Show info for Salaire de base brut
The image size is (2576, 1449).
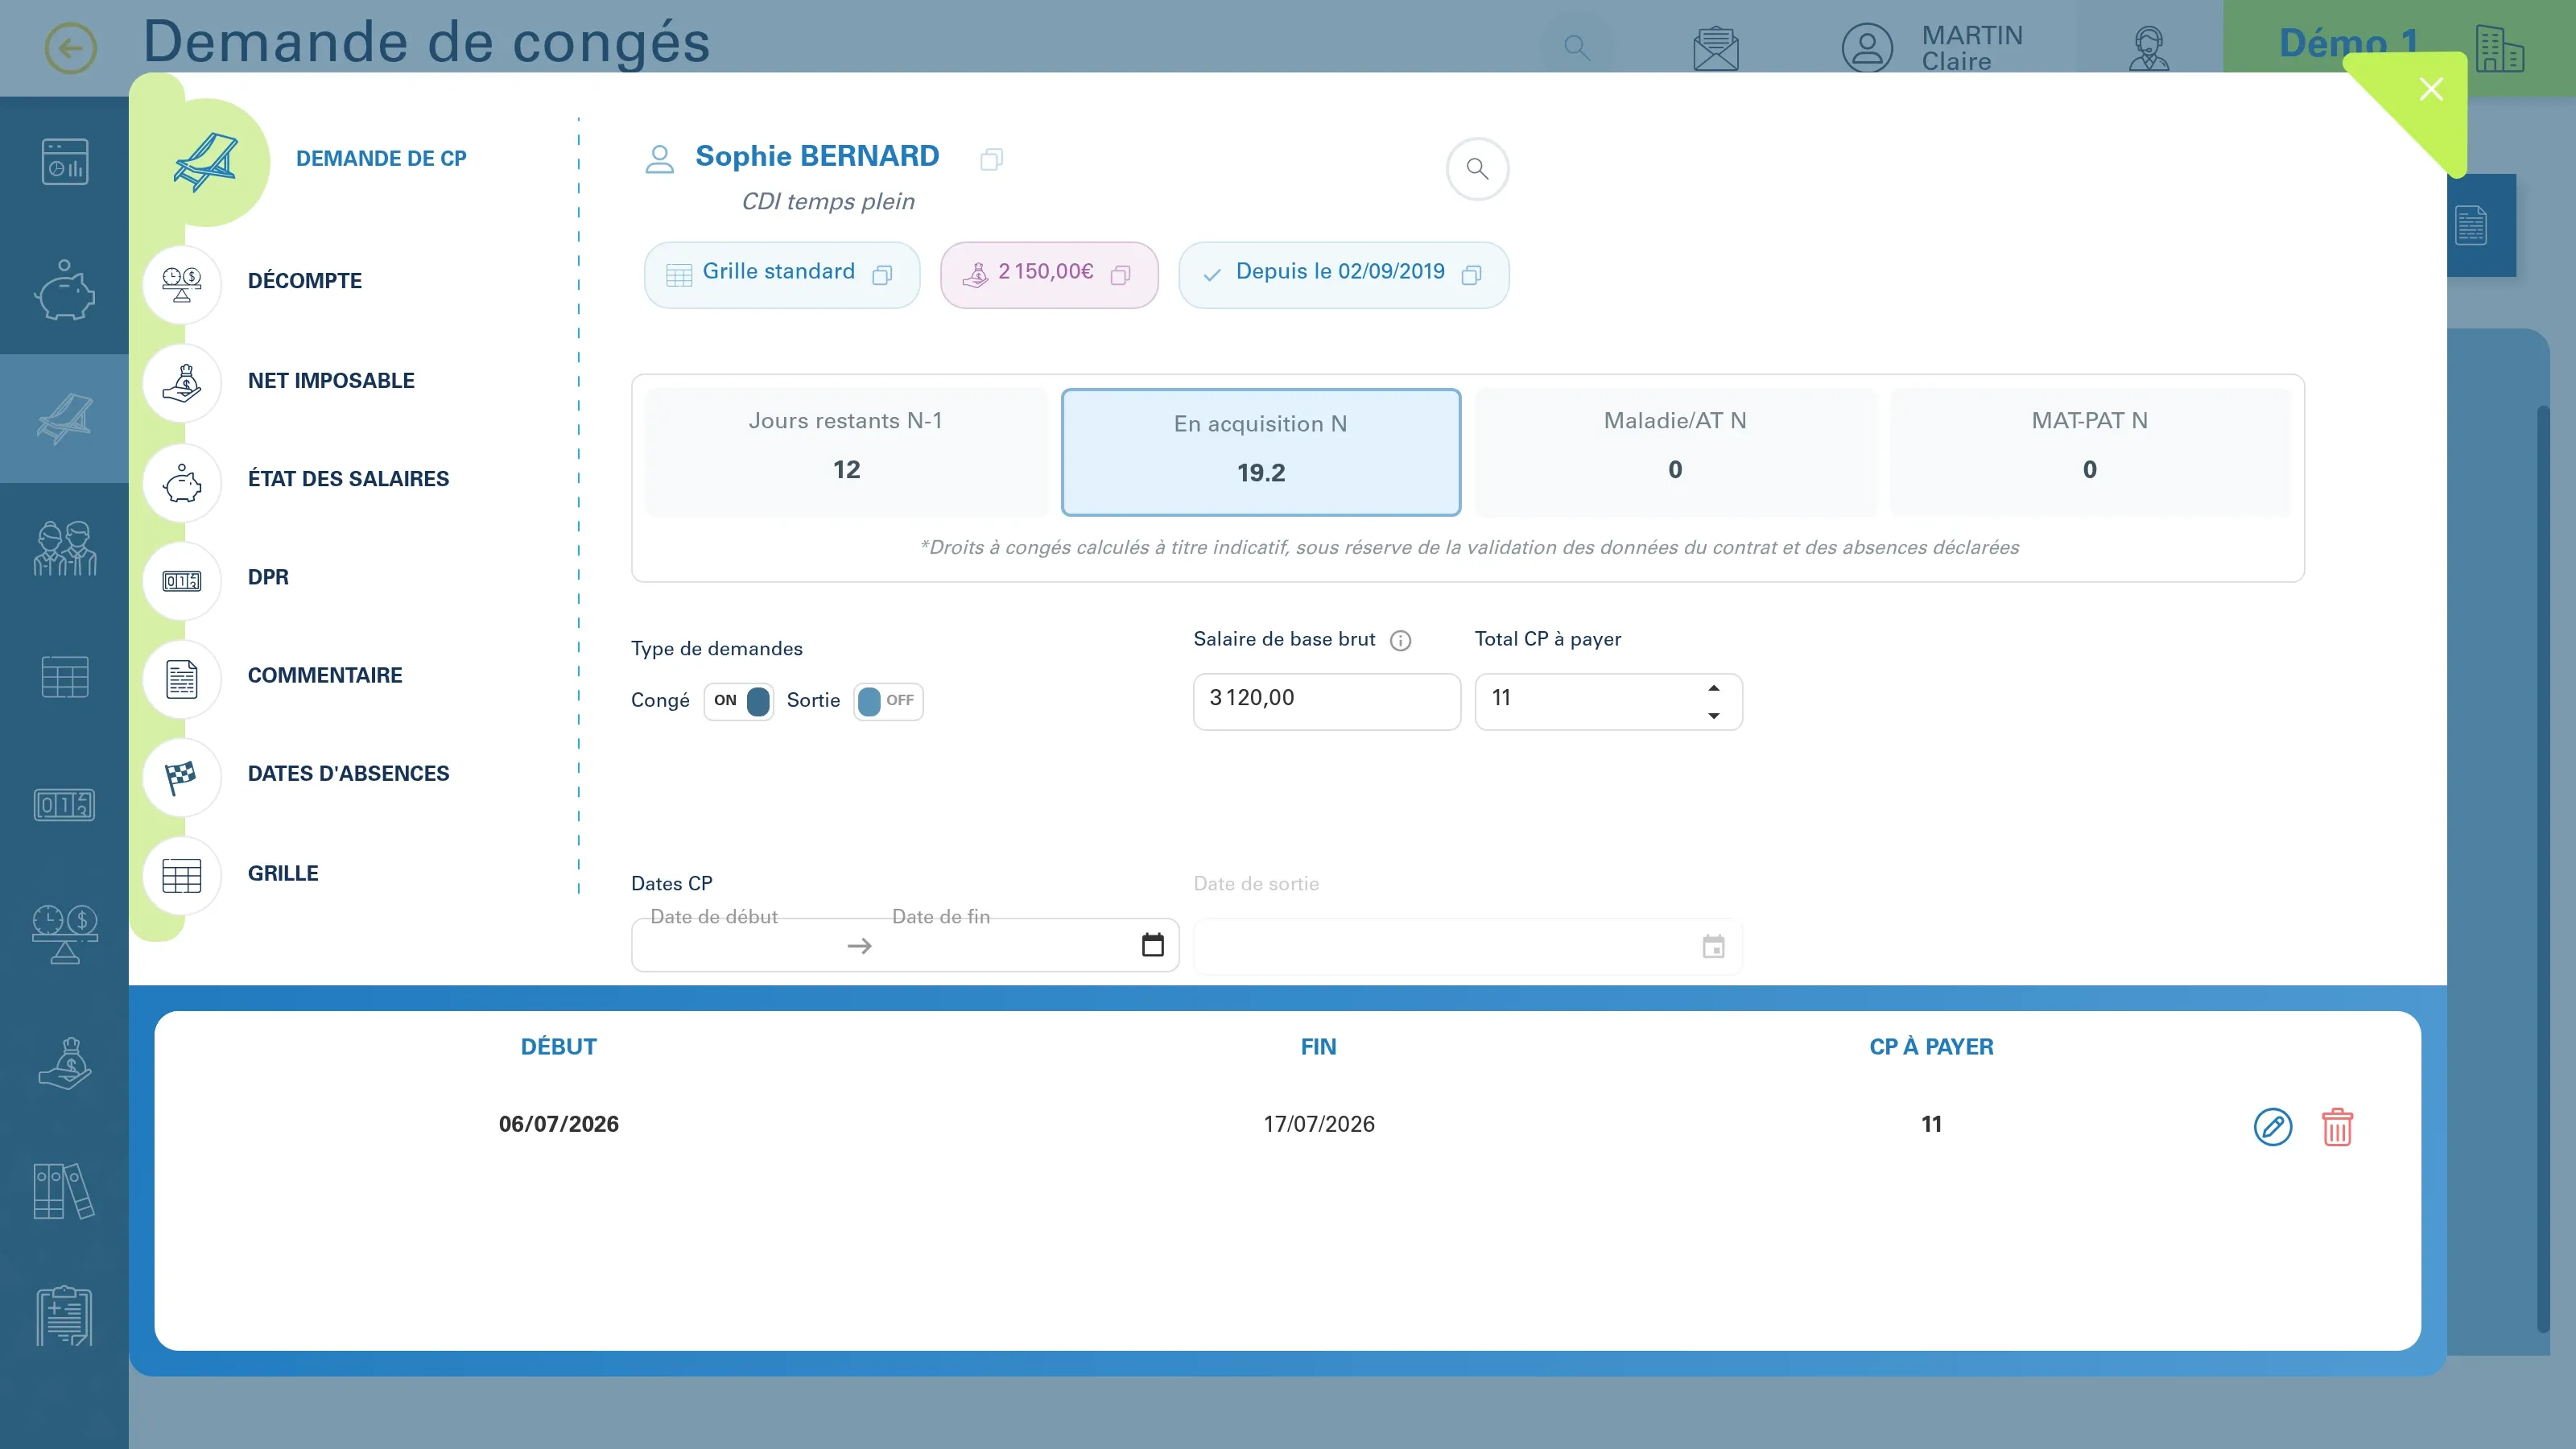1401,641
